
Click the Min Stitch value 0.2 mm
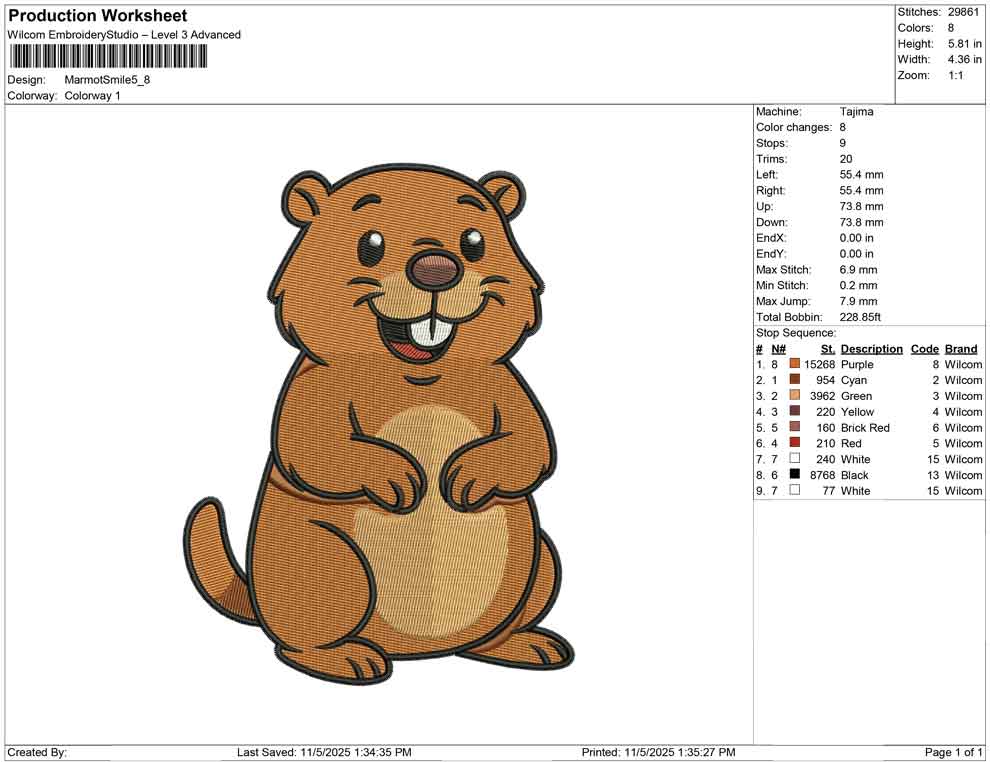[859, 285]
